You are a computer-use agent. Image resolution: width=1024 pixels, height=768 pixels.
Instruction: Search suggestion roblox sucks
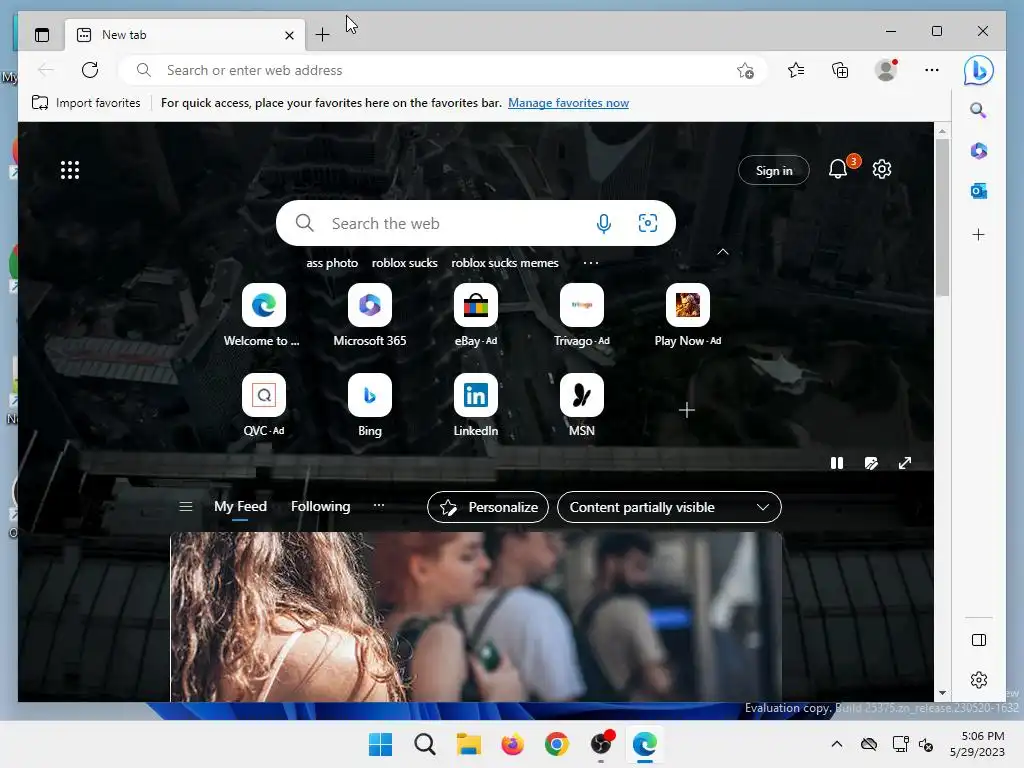[404, 263]
